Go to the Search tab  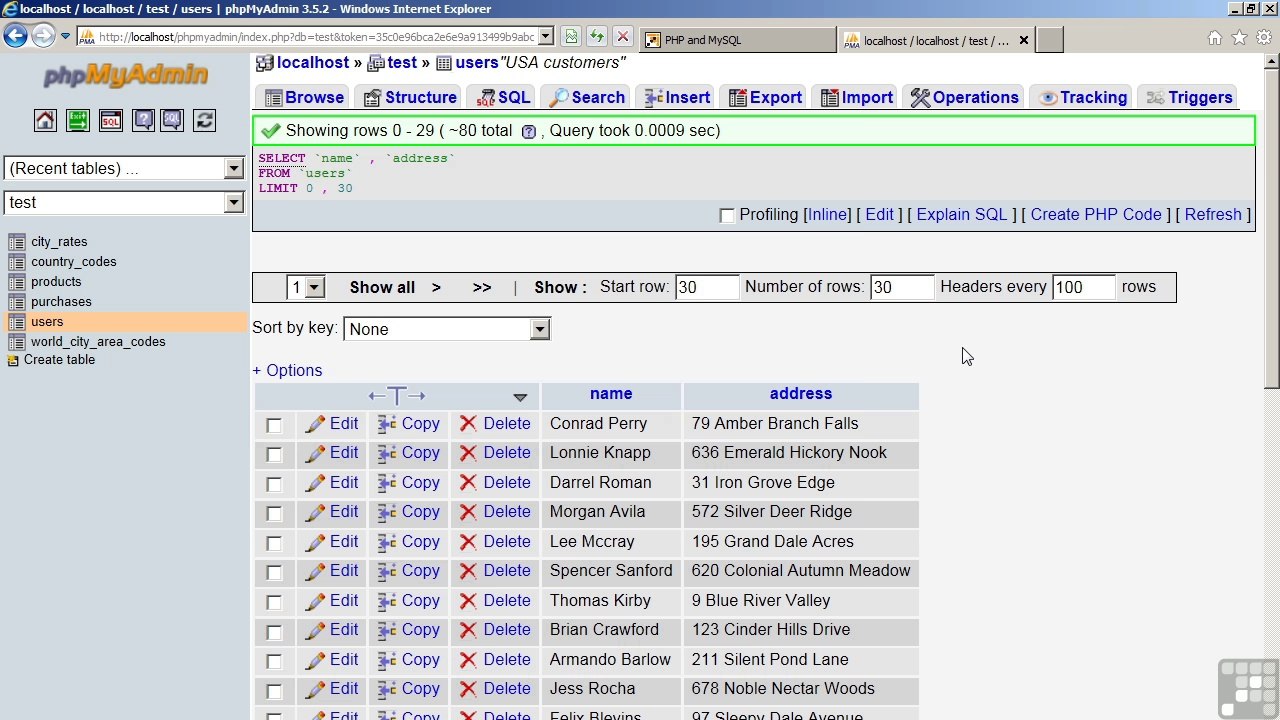click(x=587, y=97)
